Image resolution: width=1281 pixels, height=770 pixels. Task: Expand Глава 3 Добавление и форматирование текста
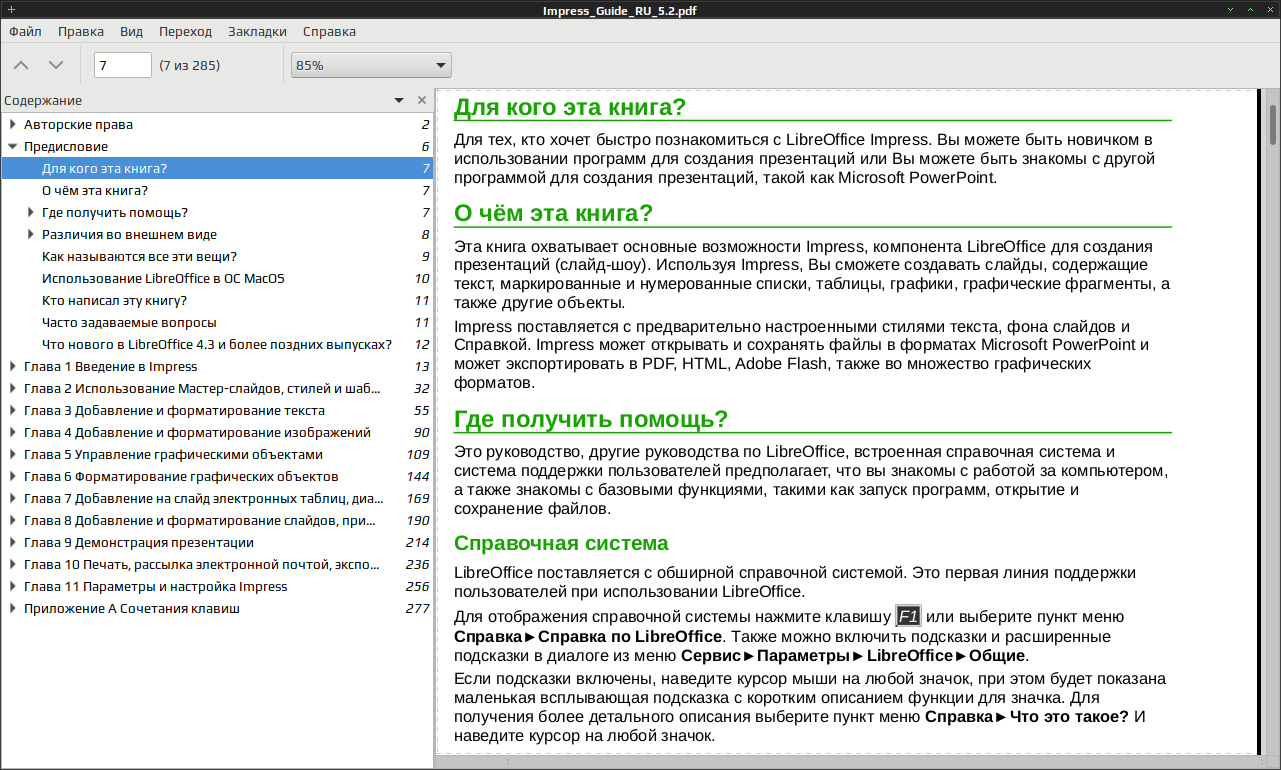(x=13, y=410)
